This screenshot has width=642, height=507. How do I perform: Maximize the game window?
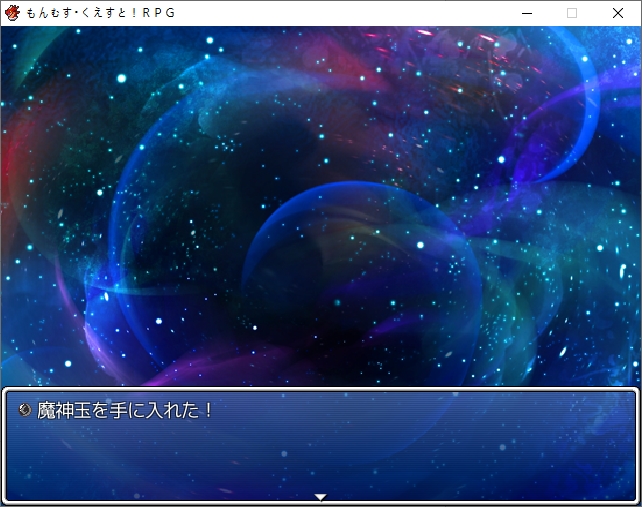click(x=572, y=13)
